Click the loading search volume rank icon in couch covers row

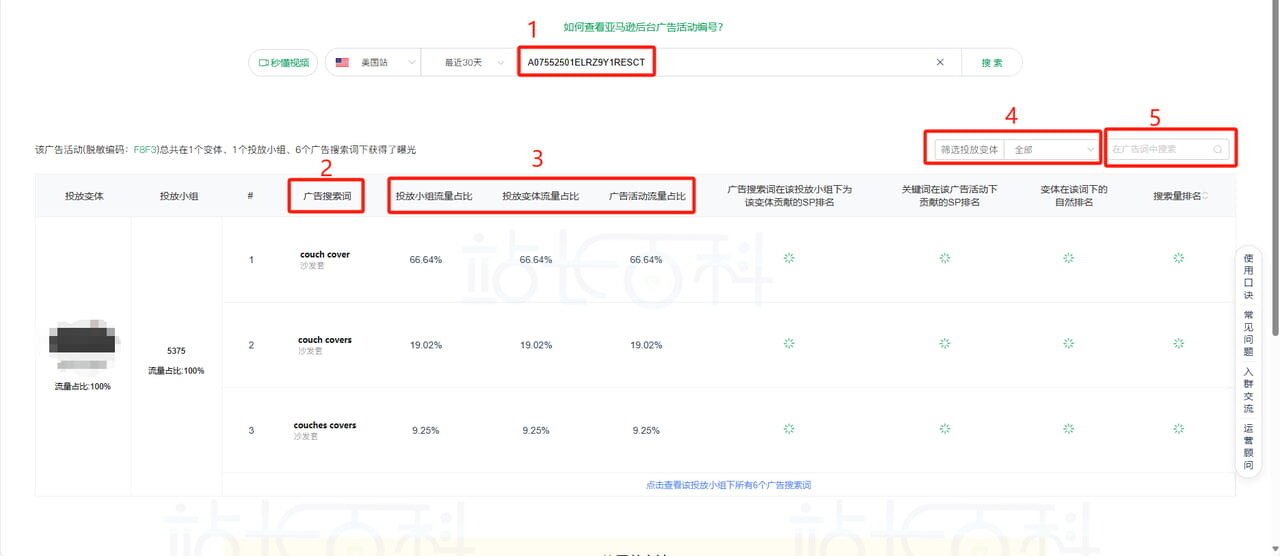(x=1179, y=343)
